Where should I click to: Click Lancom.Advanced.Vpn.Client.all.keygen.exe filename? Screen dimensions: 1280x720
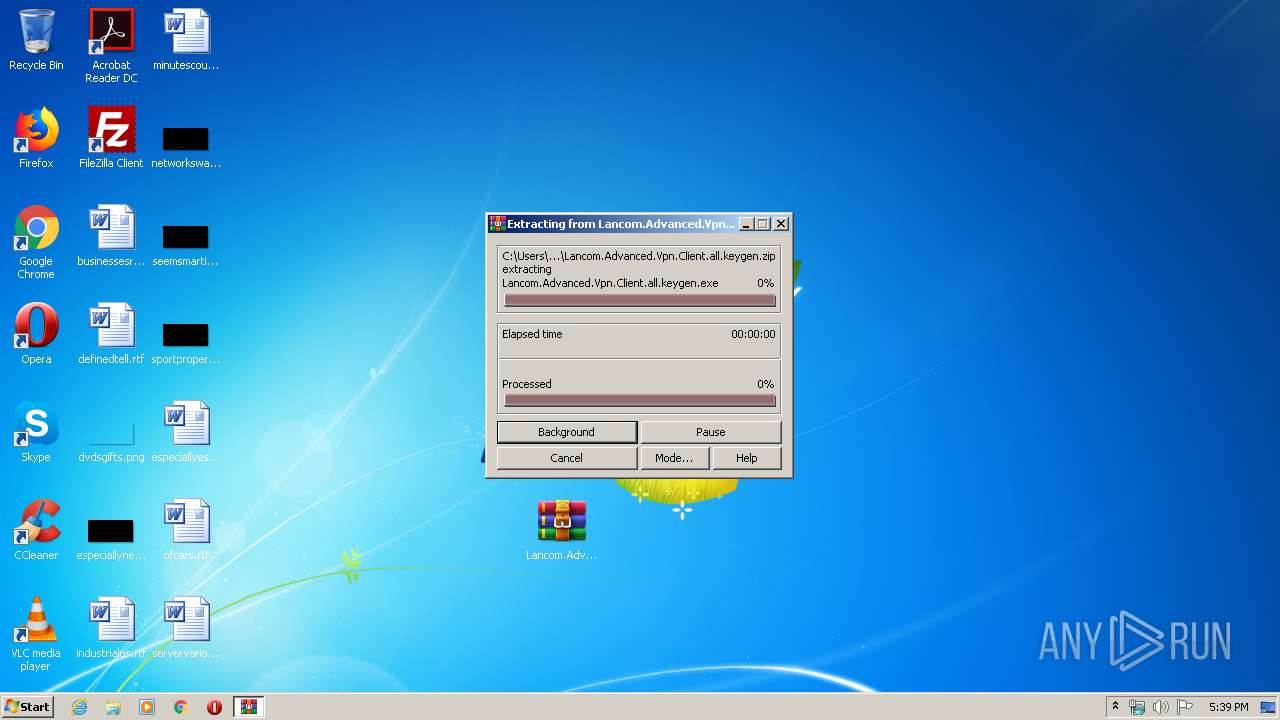point(610,283)
